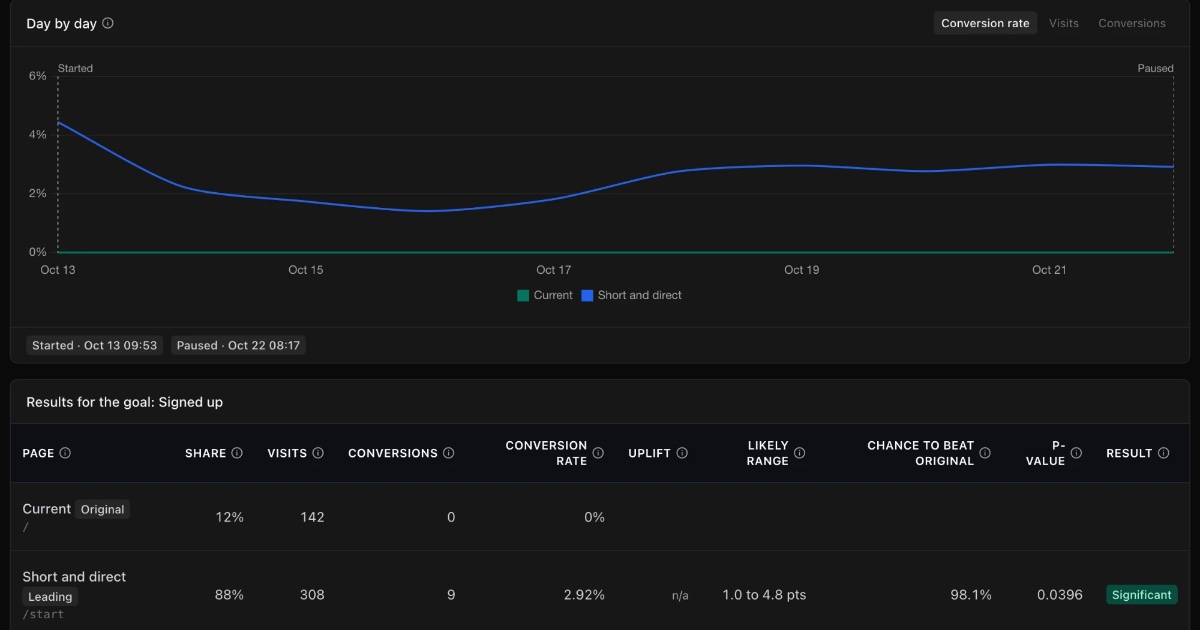The width and height of the screenshot is (1200, 630).
Task: Click the Oct 17 axis label
Action: tap(553, 270)
